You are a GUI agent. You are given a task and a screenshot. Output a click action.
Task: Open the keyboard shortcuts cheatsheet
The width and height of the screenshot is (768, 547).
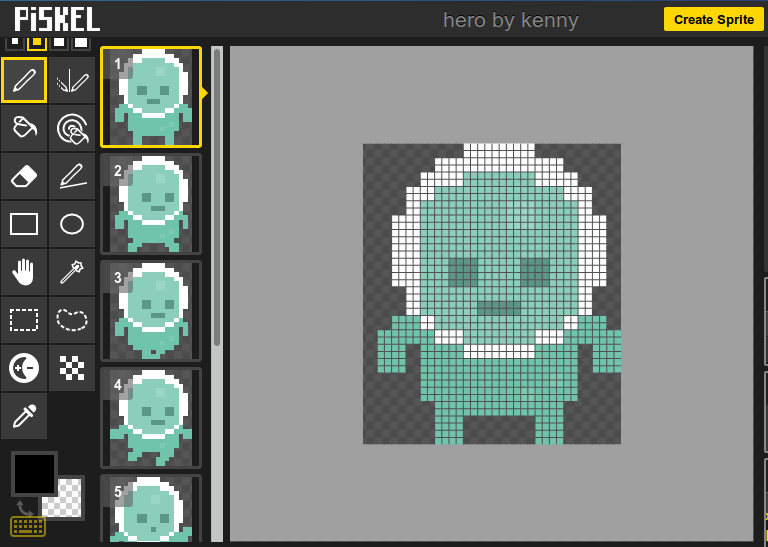click(x=28, y=526)
